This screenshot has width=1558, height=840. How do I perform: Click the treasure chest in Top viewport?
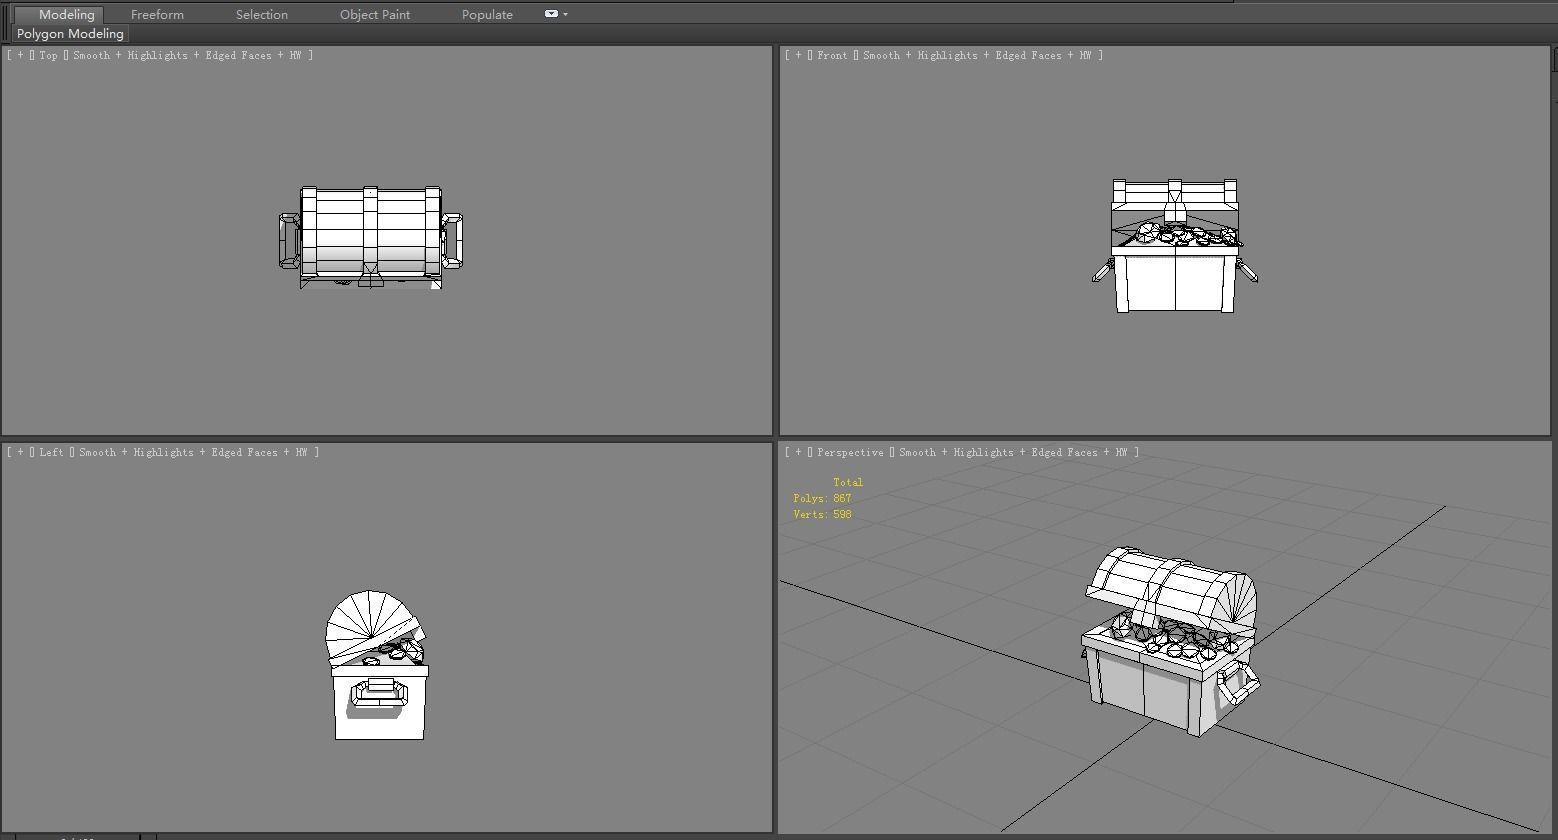tap(371, 237)
